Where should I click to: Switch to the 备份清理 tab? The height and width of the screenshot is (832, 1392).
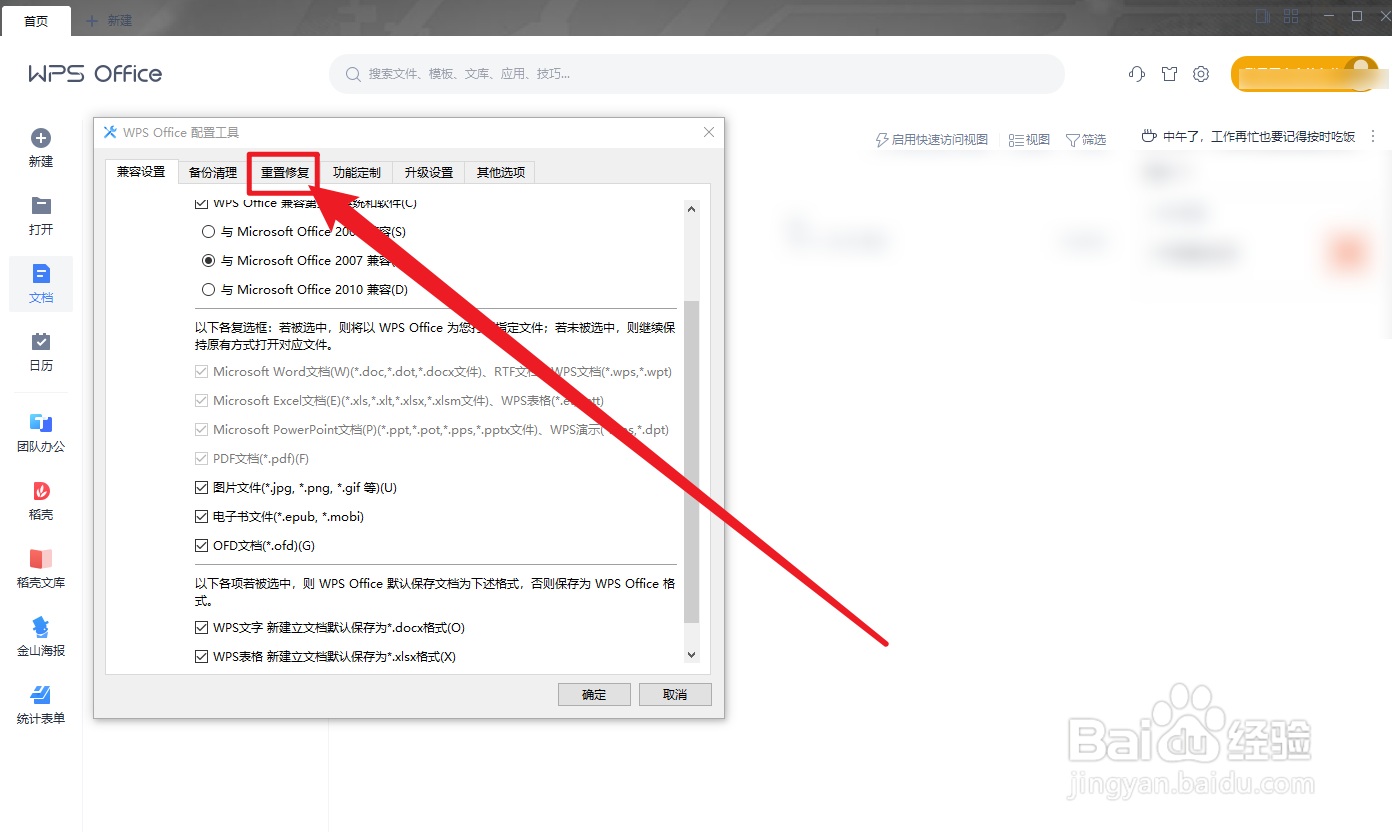click(213, 173)
